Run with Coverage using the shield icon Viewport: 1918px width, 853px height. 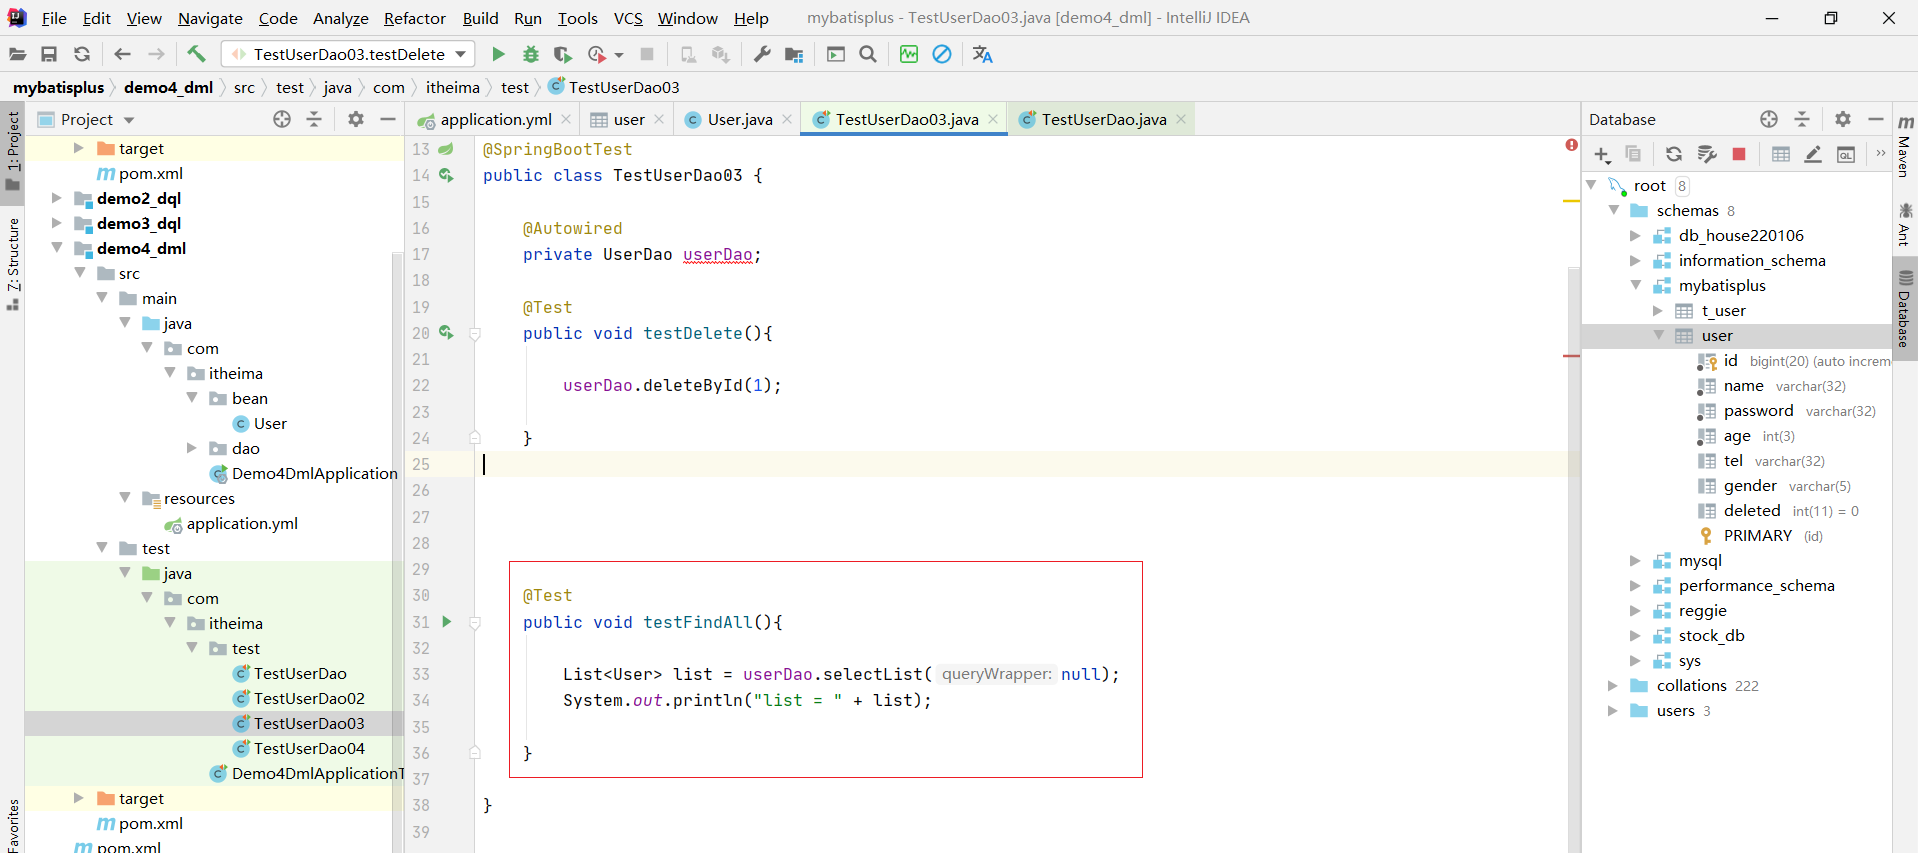click(x=563, y=54)
